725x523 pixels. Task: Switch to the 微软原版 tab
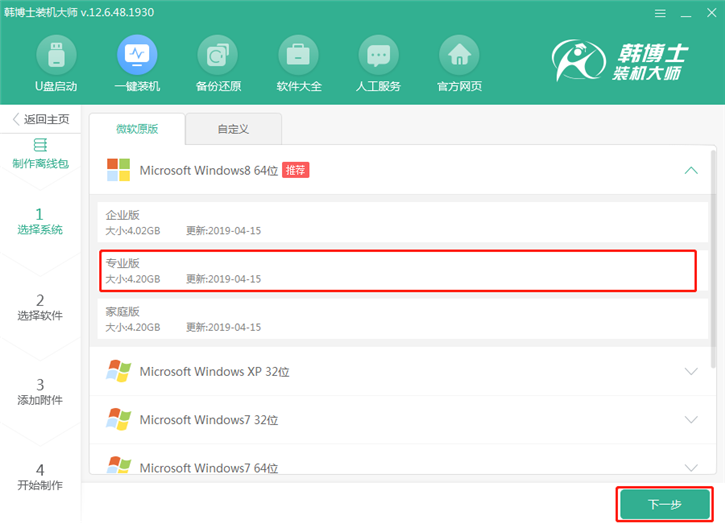[x=137, y=129]
